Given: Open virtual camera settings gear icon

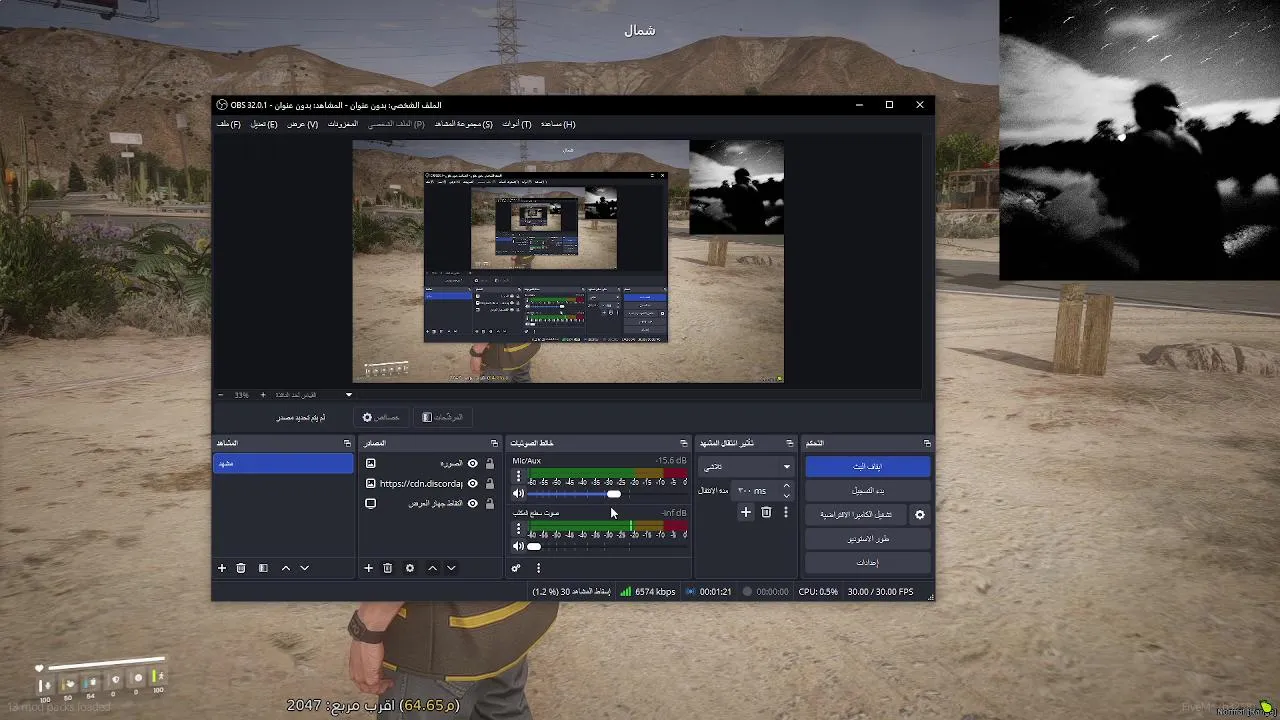Looking at the screenshot, I should coord(920,515).
